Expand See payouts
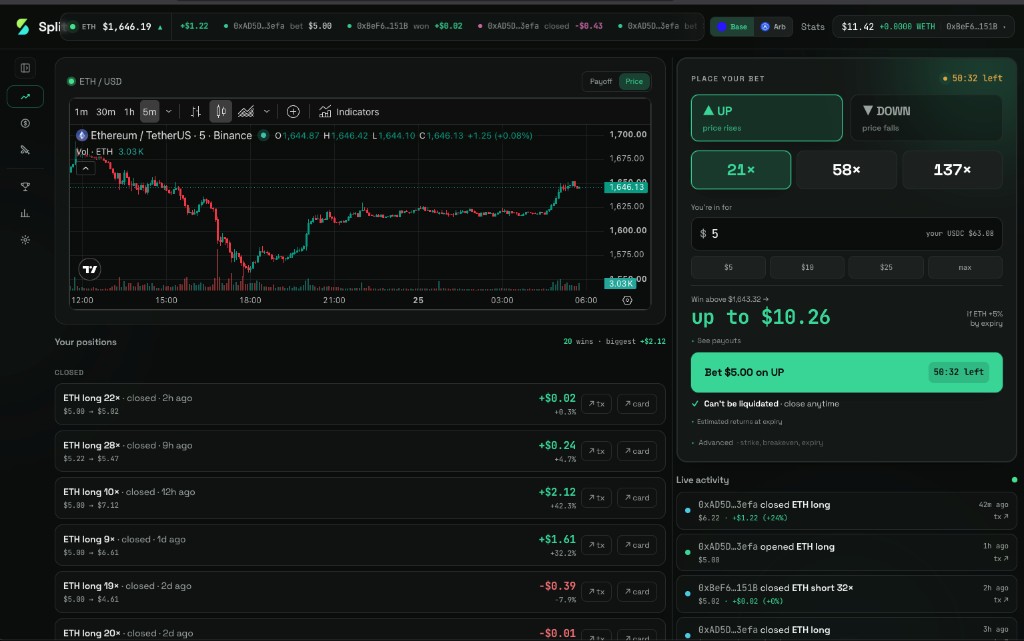 [718, 341]
